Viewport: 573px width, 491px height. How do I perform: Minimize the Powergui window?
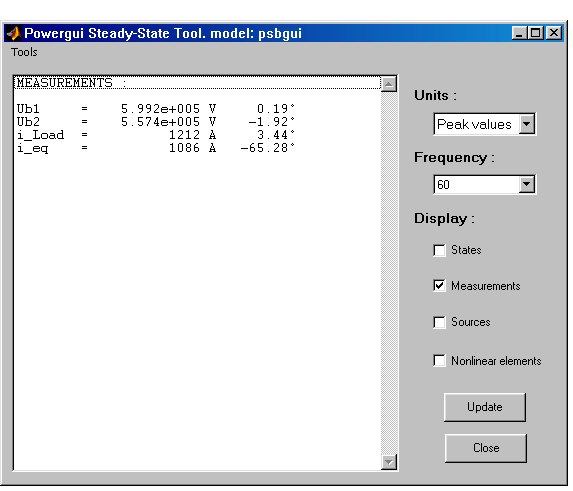[519, 33]
